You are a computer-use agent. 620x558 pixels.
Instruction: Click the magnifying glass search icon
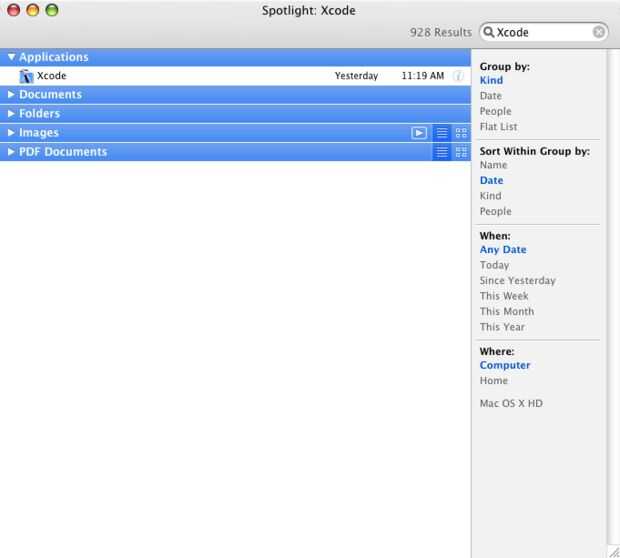[489, 32]
